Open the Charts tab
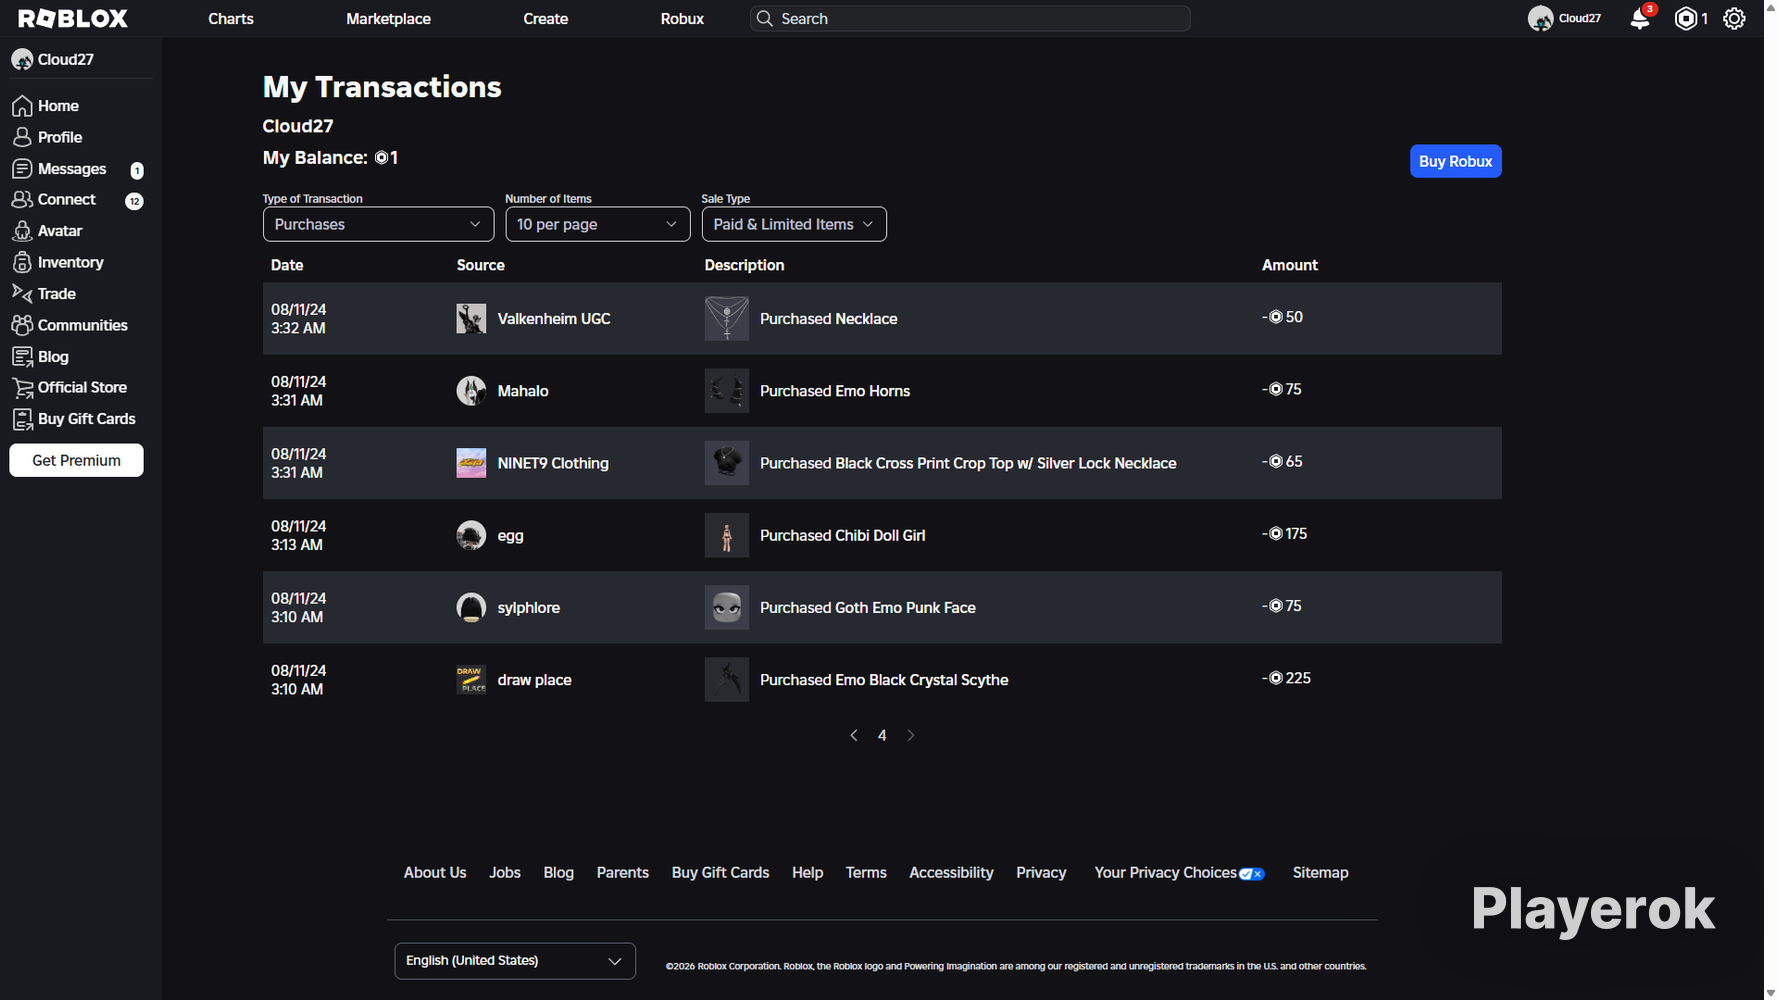This screenshot has height=1000, width=1778. (x=231, y=19)
